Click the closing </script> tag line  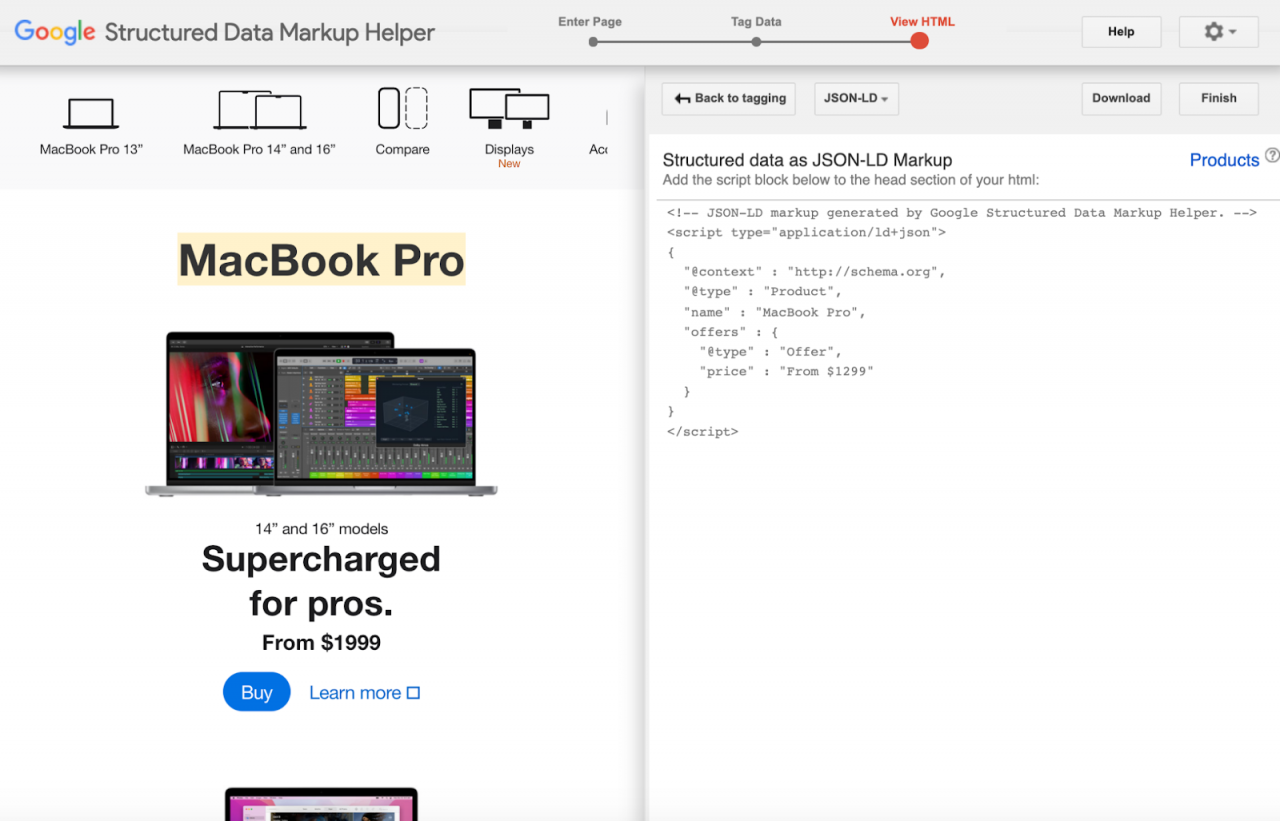703,432
